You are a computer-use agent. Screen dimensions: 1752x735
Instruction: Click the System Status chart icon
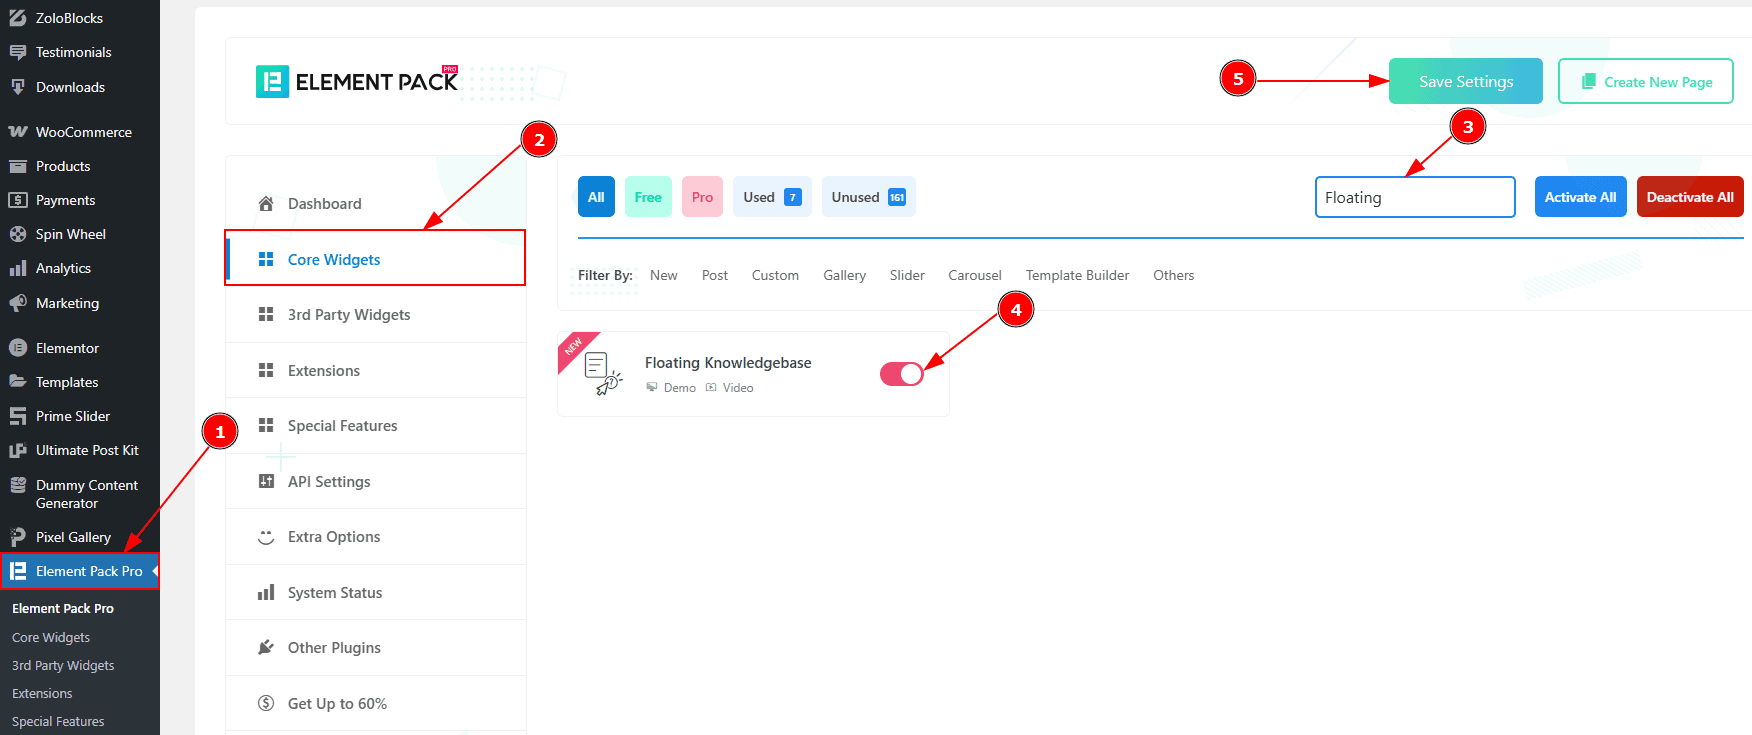click(x=266, y=592)
